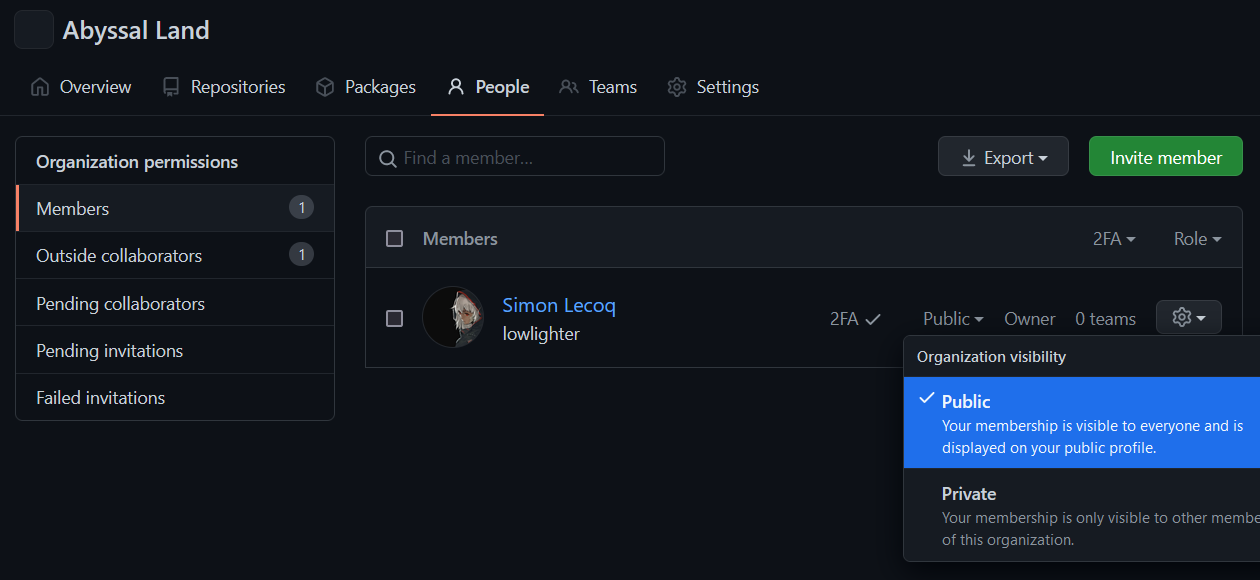Image resolution: width=1260 pixels, height=580 pixels.
Task: Expand the Export dropdown
Action: point(1003,157)
